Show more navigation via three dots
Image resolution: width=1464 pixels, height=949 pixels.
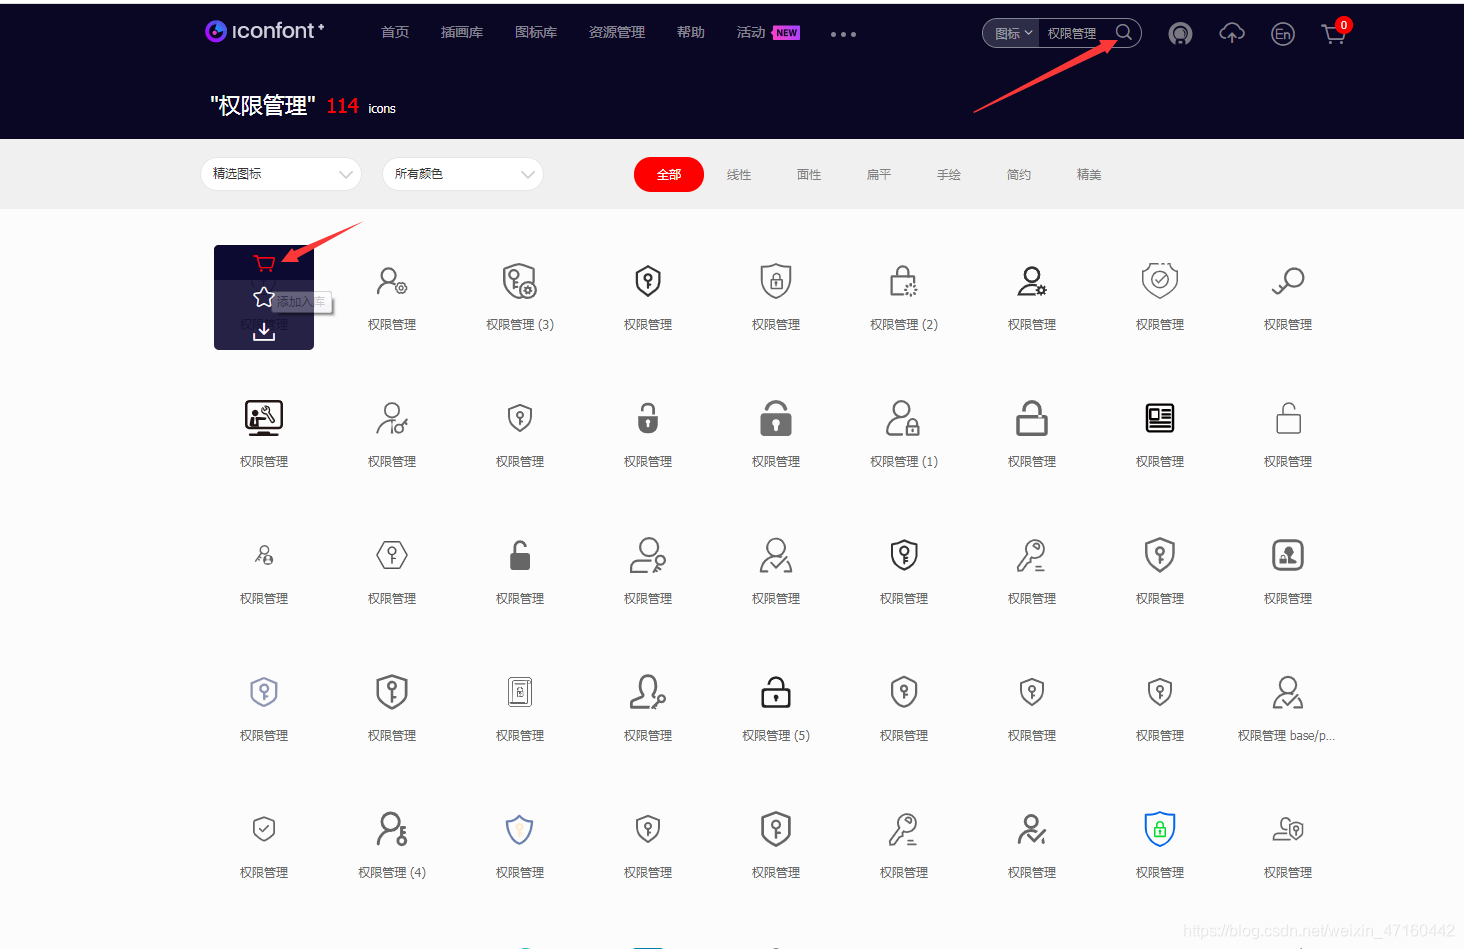coord(843,34)
